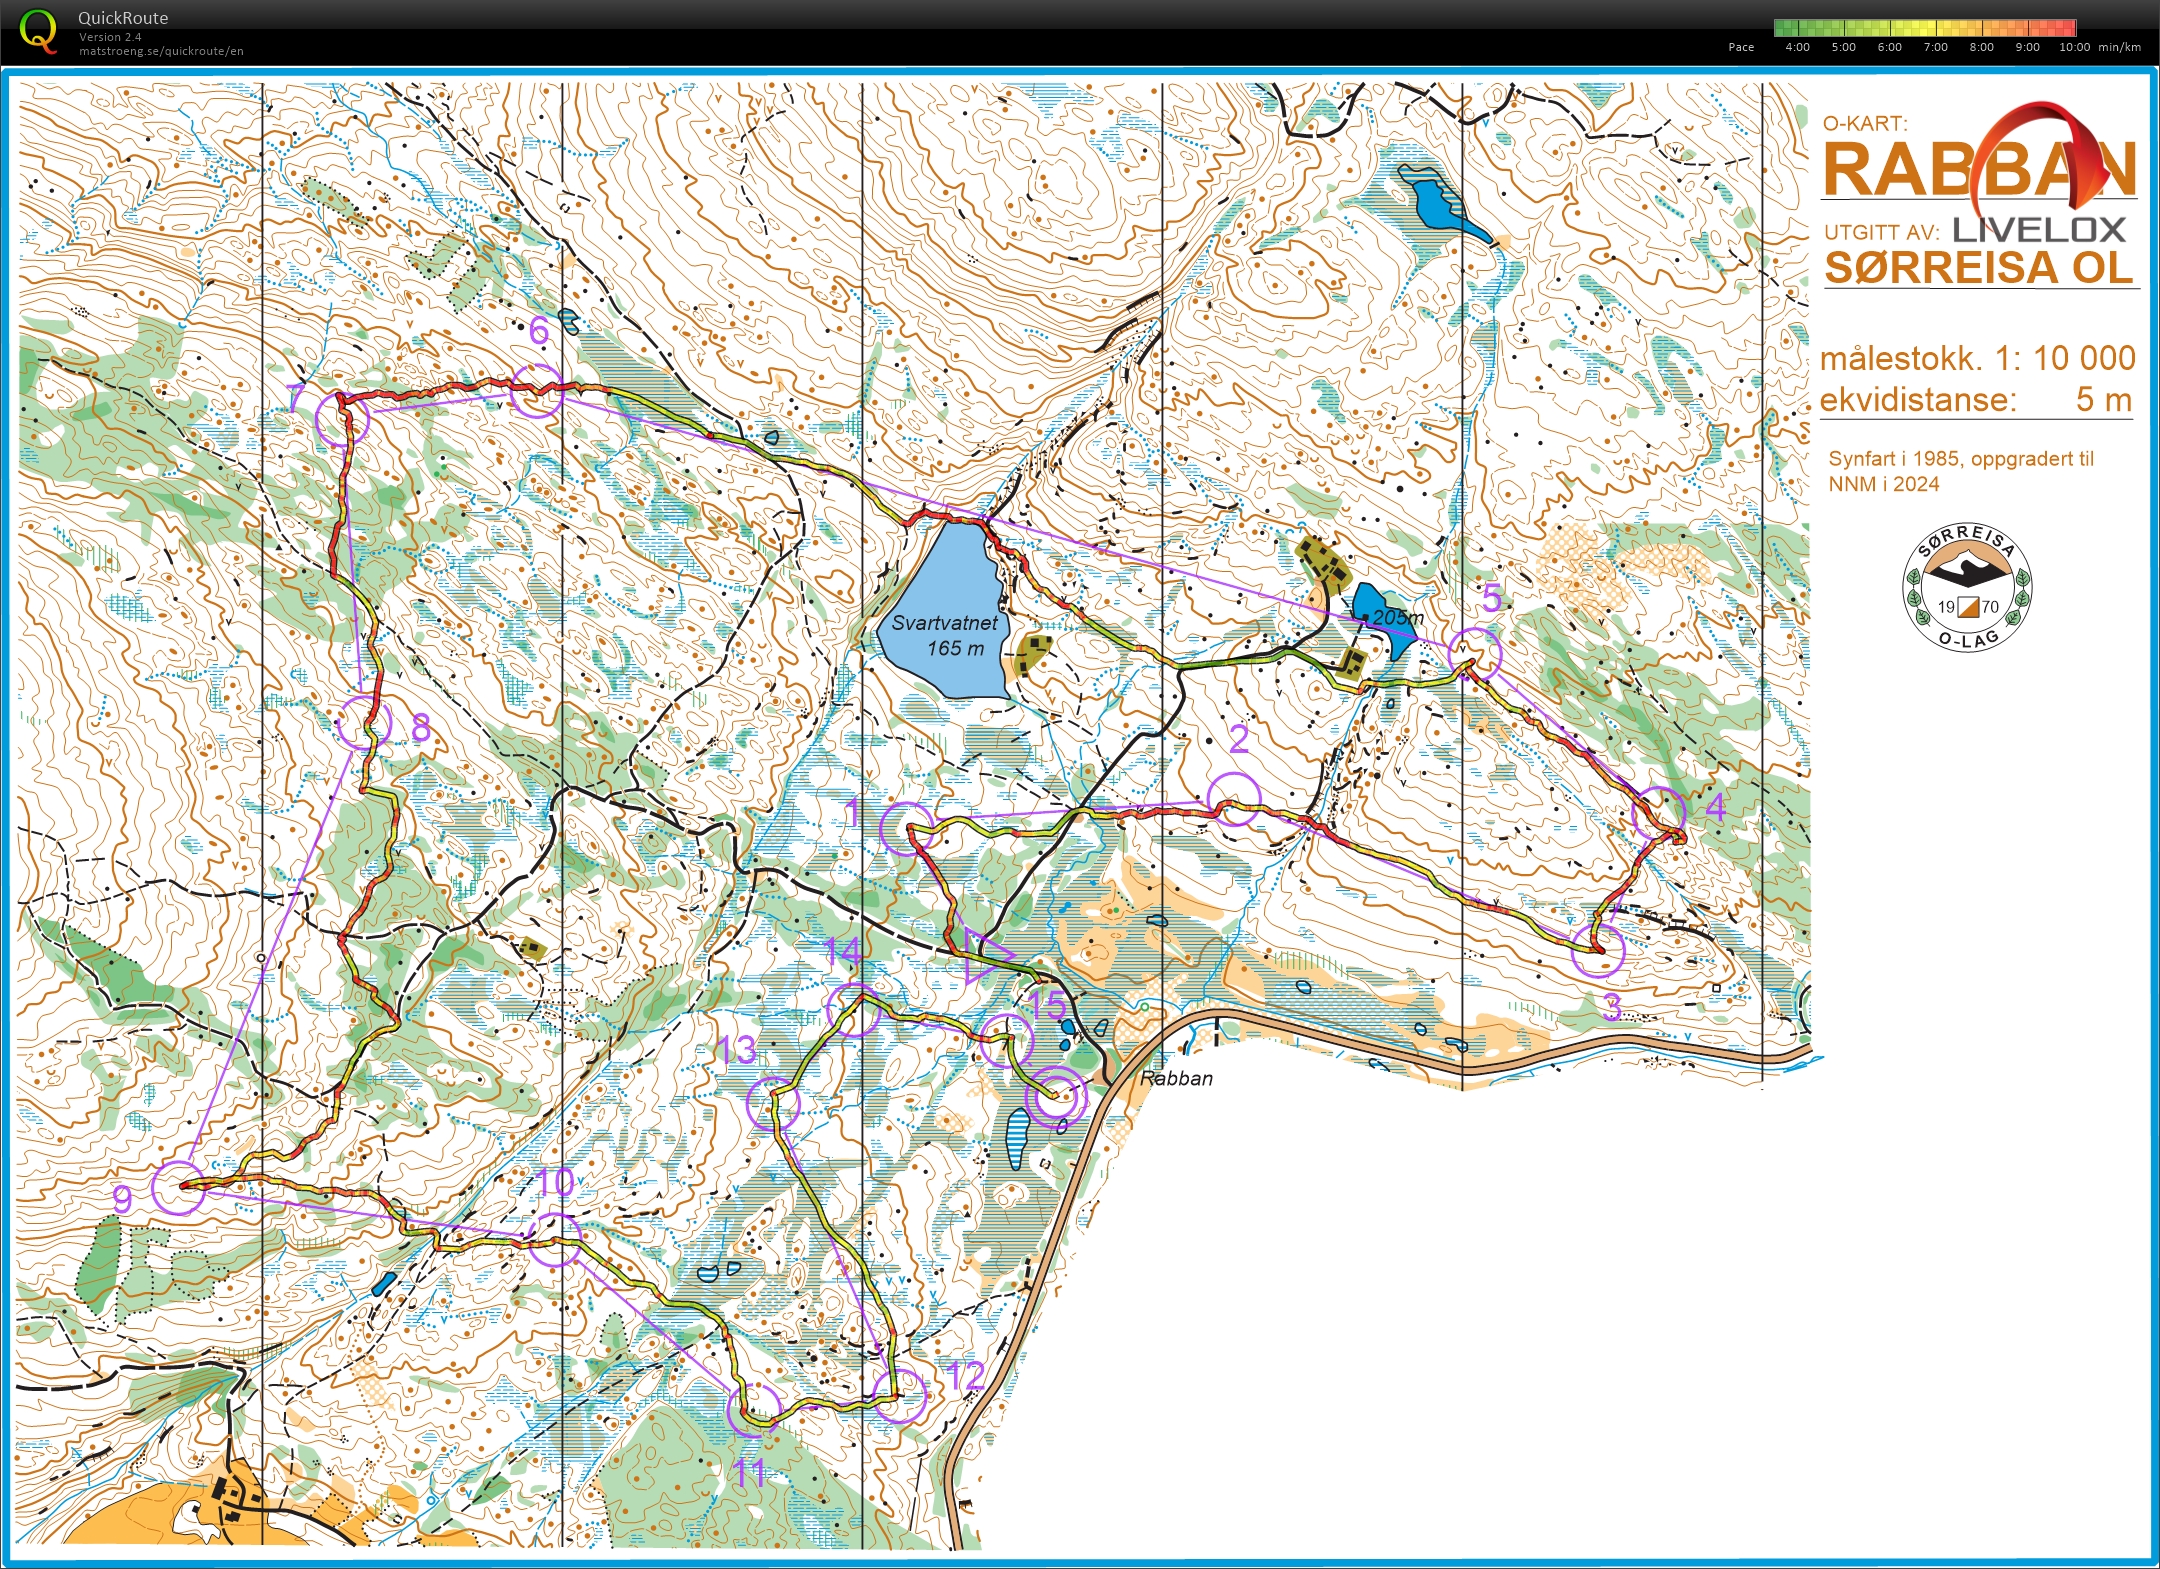Select the start triangle on the map

click(989, 955)
